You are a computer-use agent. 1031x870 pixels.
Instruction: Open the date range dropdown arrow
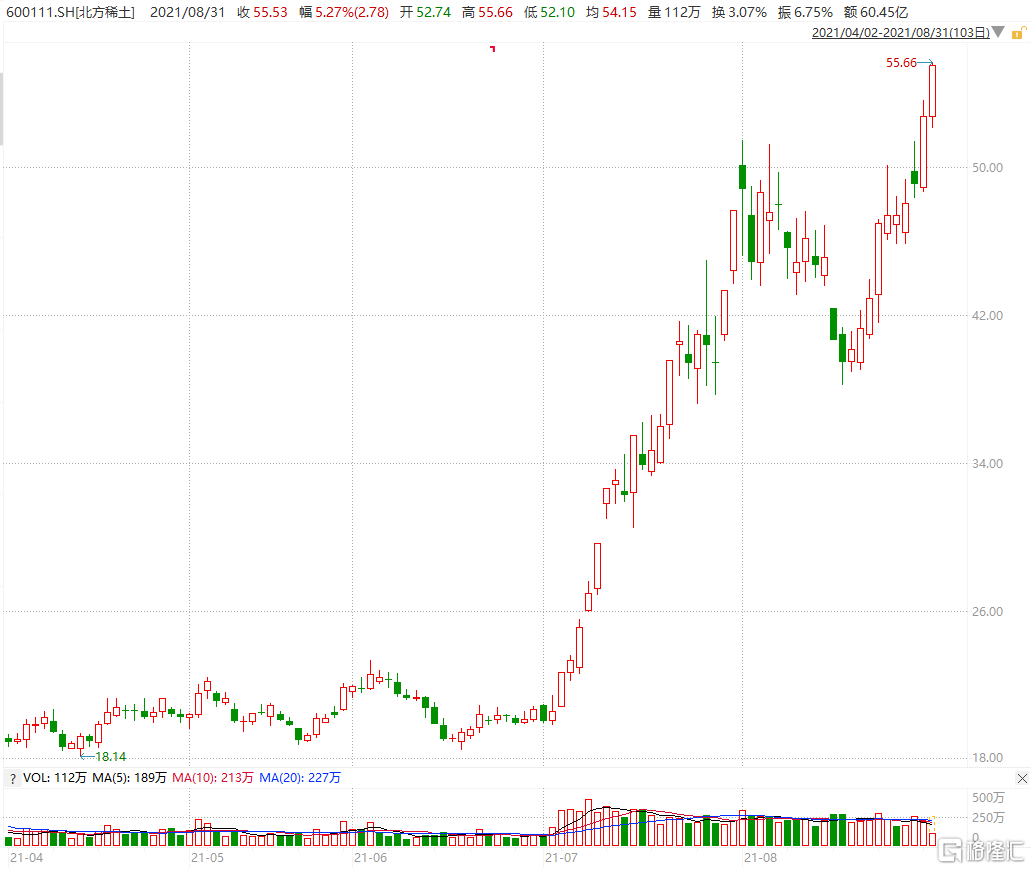998,32
